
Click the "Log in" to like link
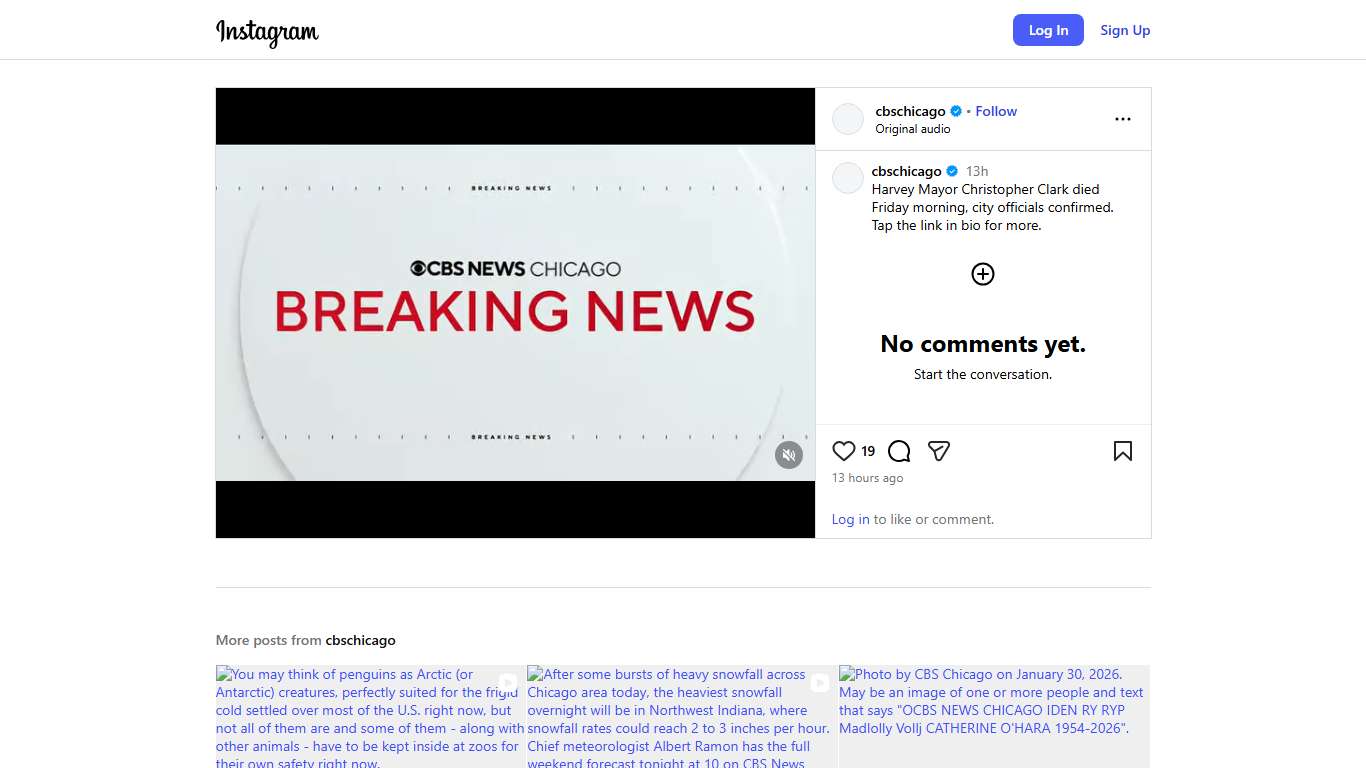coord(850,519)
